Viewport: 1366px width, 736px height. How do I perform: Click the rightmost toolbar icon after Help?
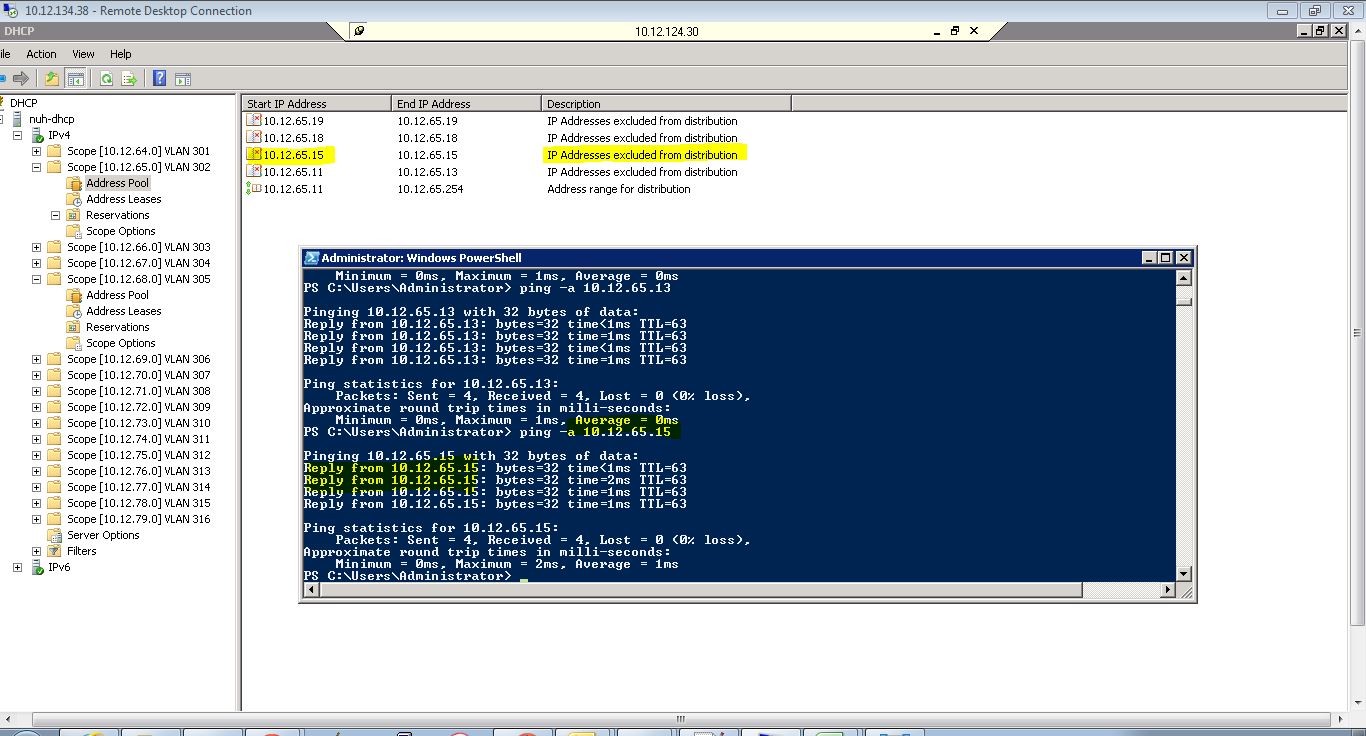click(x=183, y=78)
